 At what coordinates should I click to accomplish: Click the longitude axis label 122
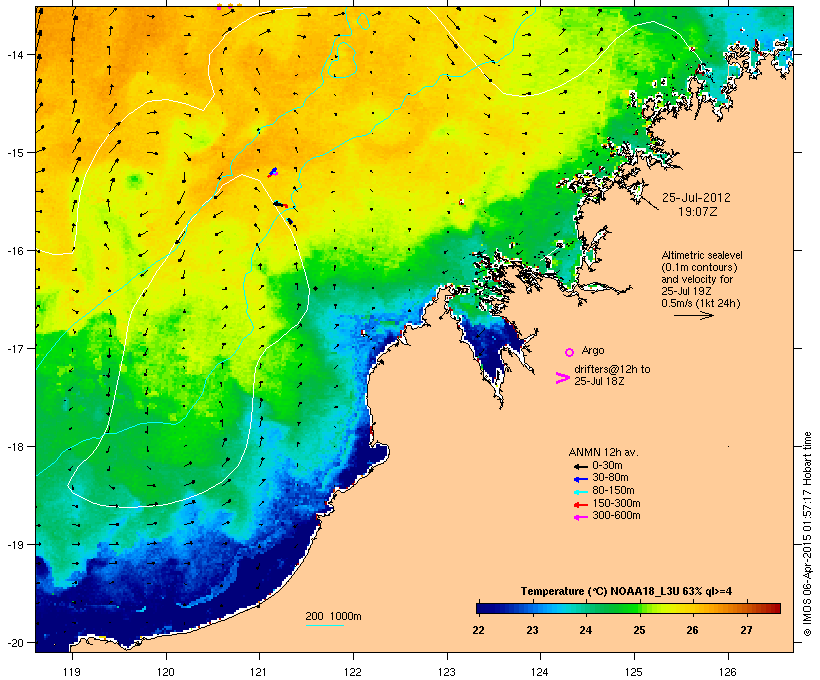coord(353,672)
